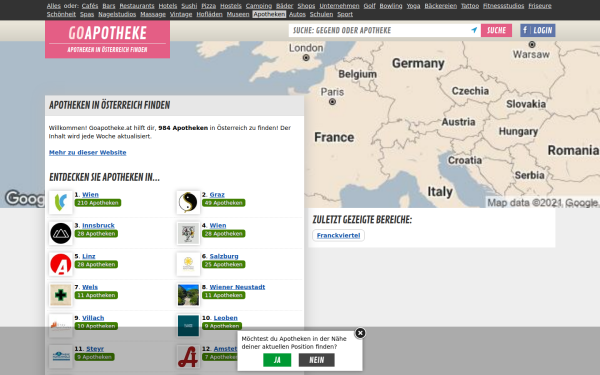Select Fitnessstudios in the top category bar
This screenshot has width=600, height=375.
[504, 6]
